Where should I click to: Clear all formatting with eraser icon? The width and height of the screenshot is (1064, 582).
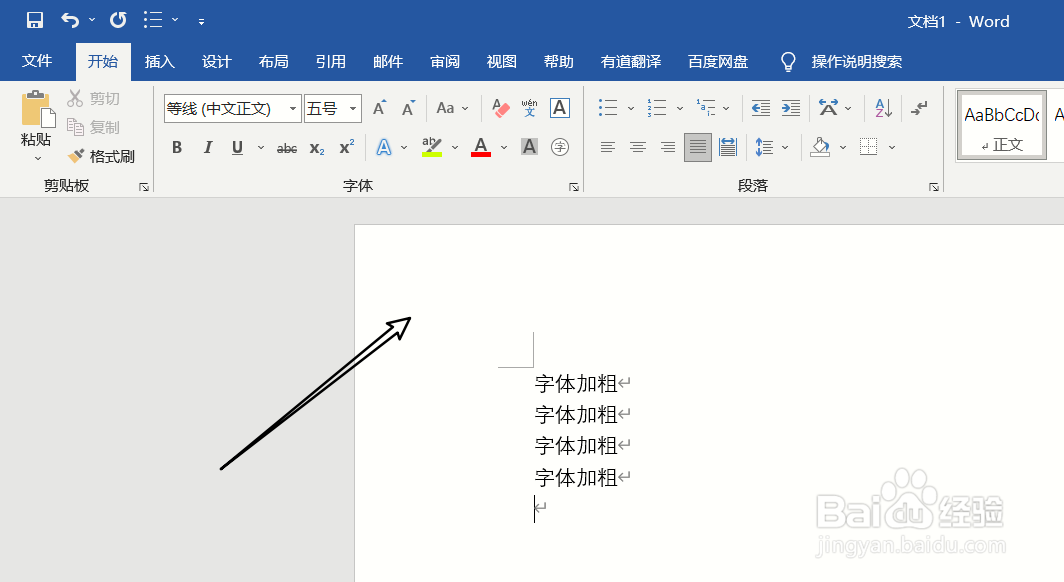(x=500, y=108)
